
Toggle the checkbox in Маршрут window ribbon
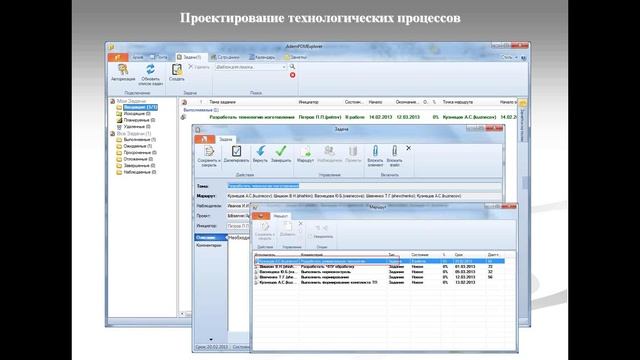click(310, 236)
